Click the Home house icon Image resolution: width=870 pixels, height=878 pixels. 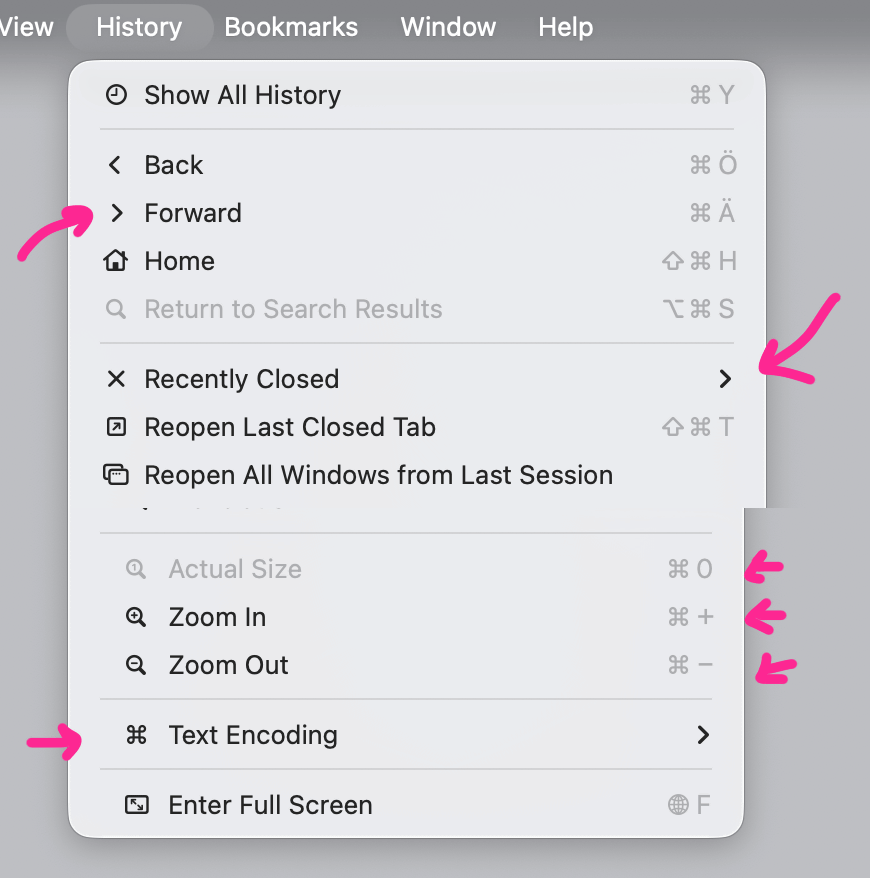[116, 261]
